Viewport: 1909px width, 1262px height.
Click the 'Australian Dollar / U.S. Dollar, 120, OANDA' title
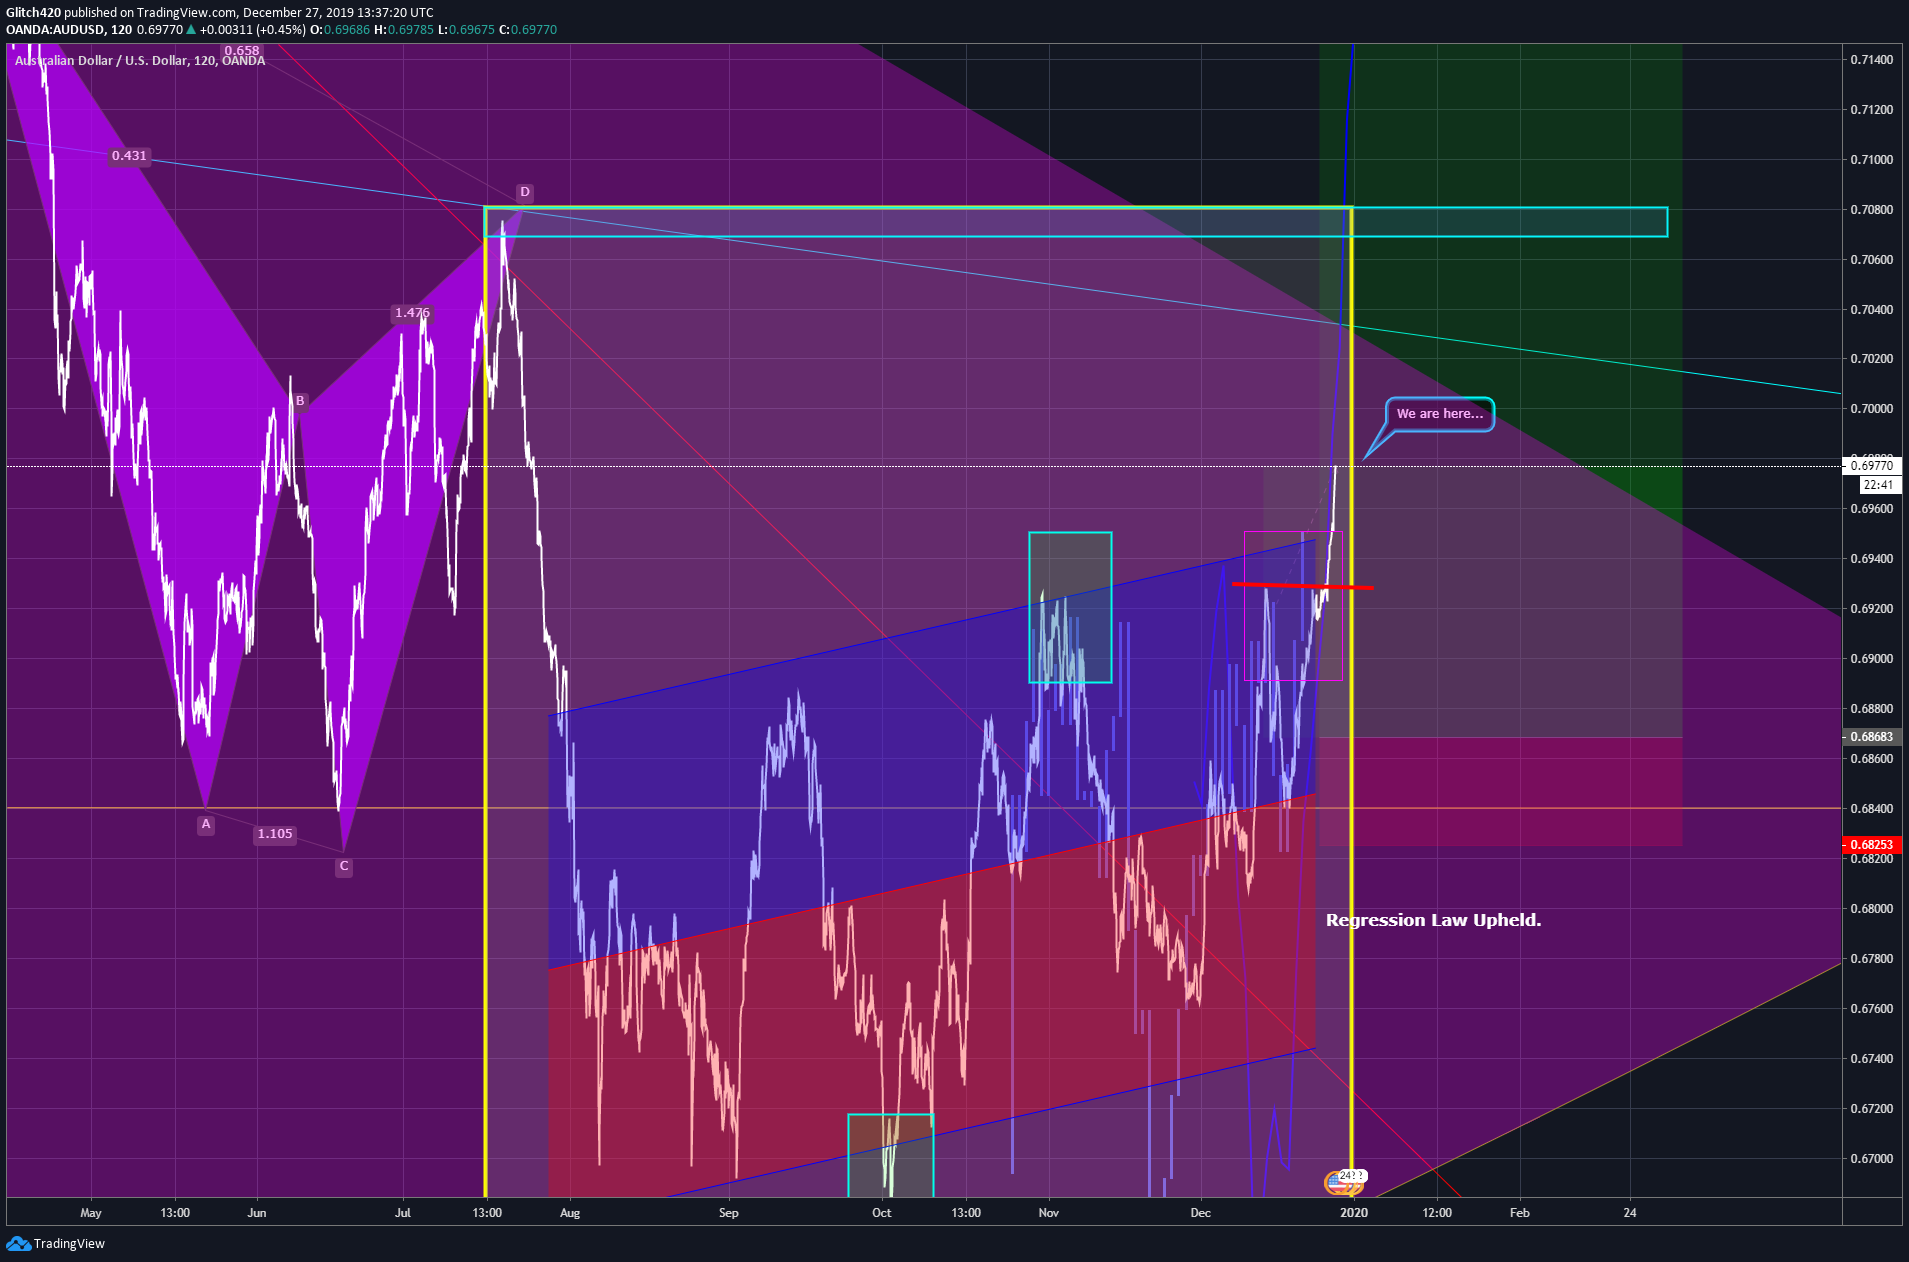pyautogui.click(x=140, y=61)
